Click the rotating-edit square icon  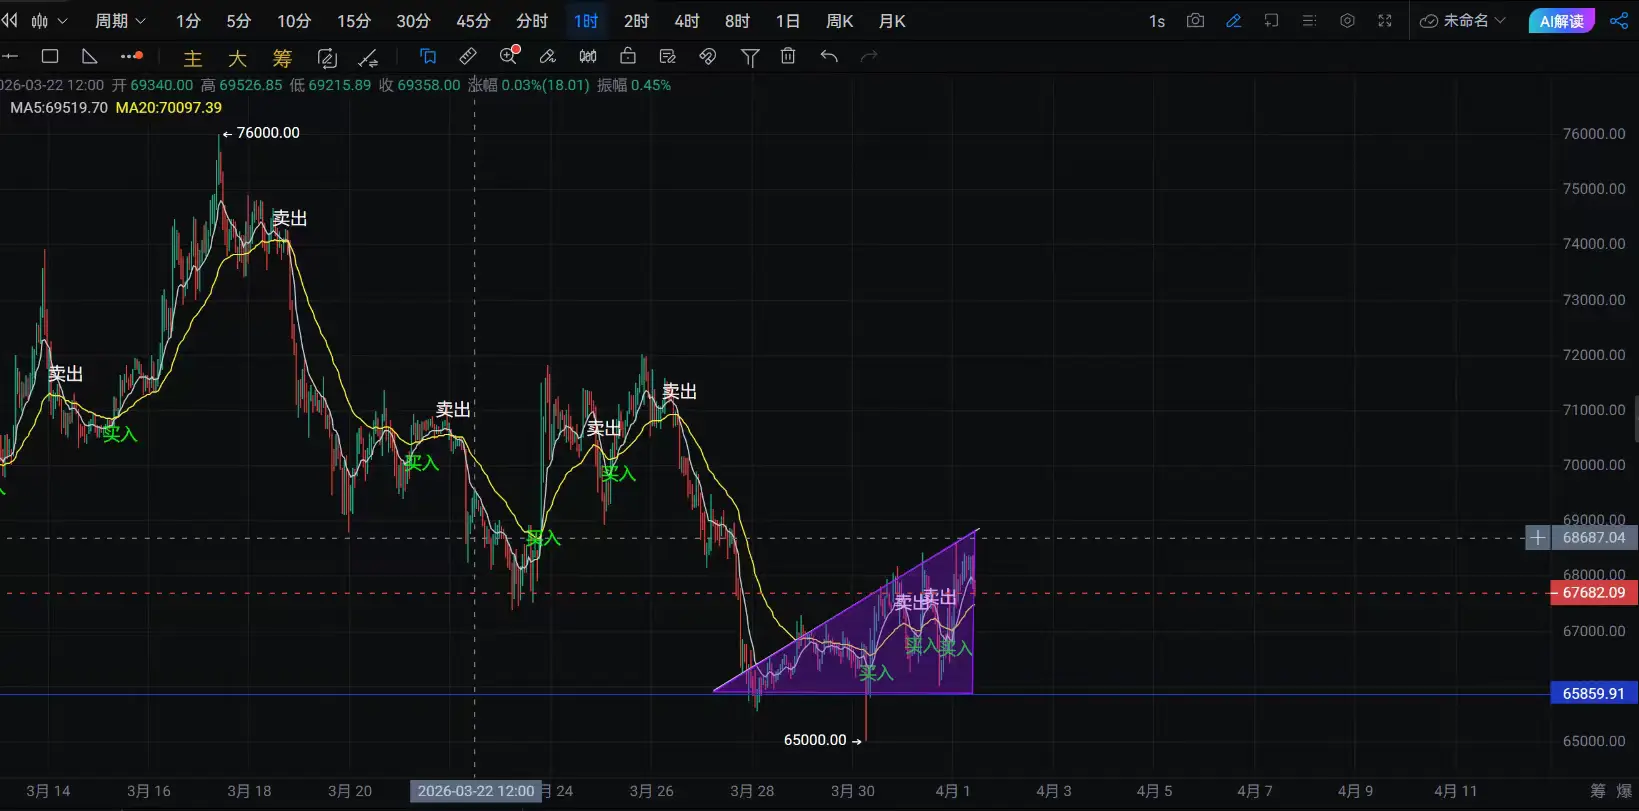(x=327, y=58)
